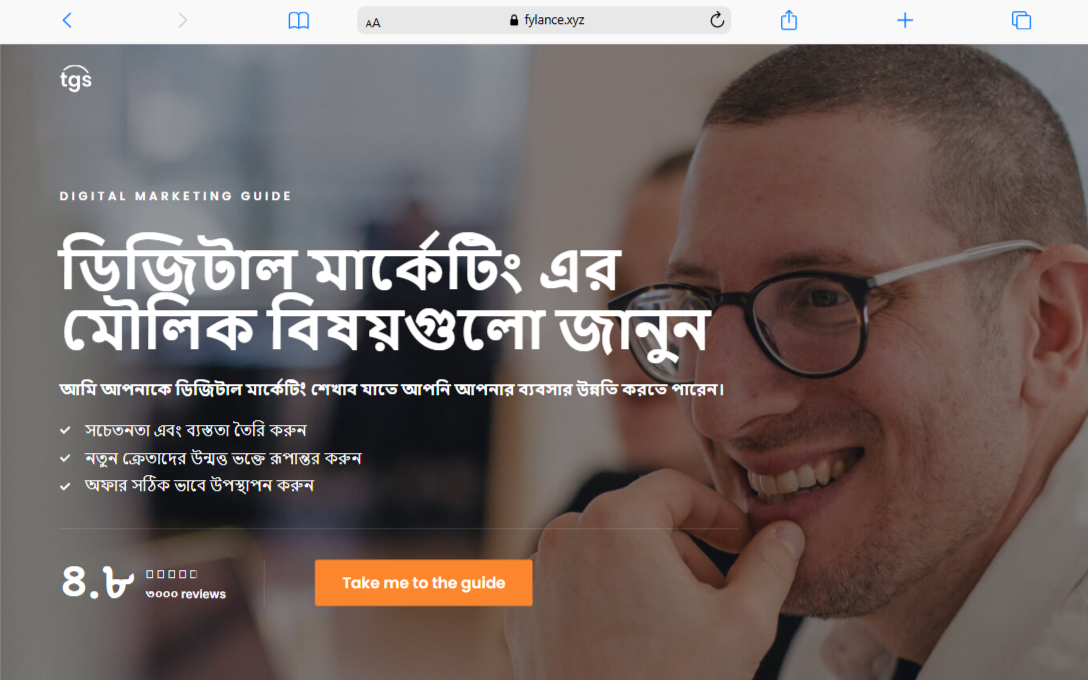Add a new tab with the plus icon
1088x680 pixels.
(905, 20)
